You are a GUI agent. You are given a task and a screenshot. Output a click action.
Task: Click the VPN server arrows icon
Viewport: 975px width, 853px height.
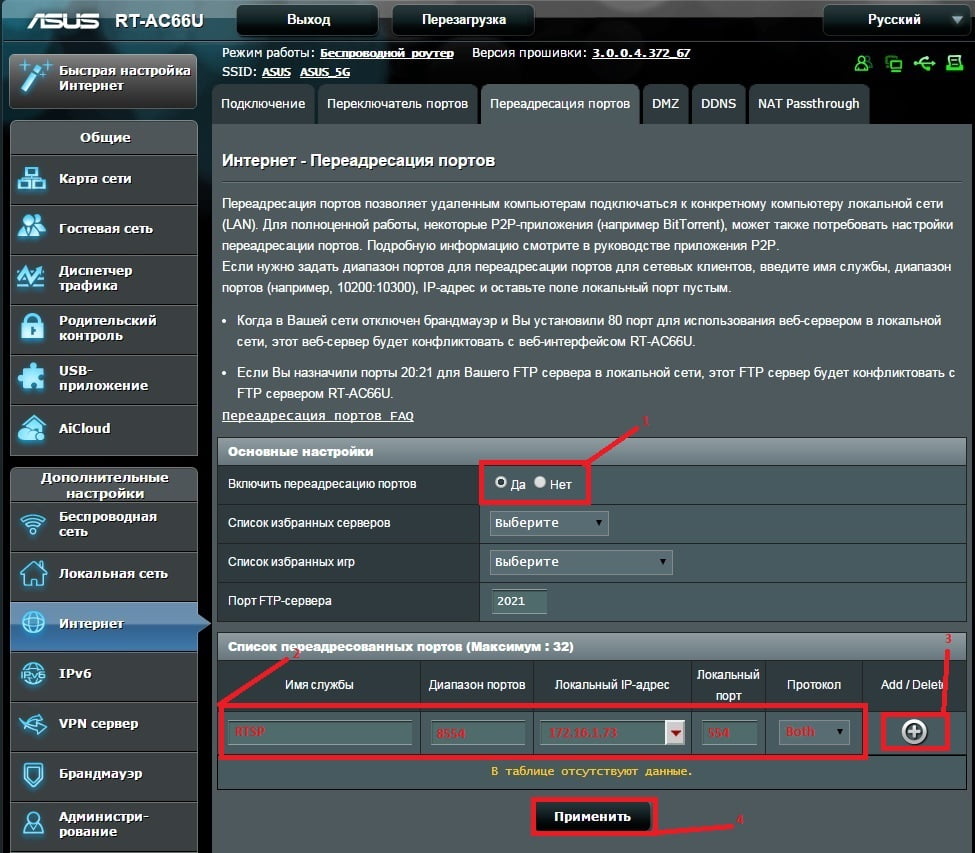tap(33, 724)
